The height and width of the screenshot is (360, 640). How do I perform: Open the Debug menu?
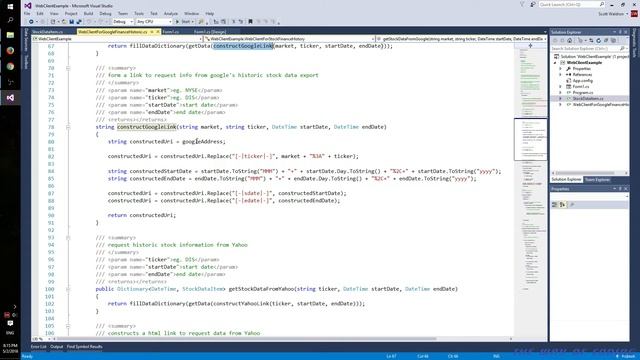click(x=105, y=13)
